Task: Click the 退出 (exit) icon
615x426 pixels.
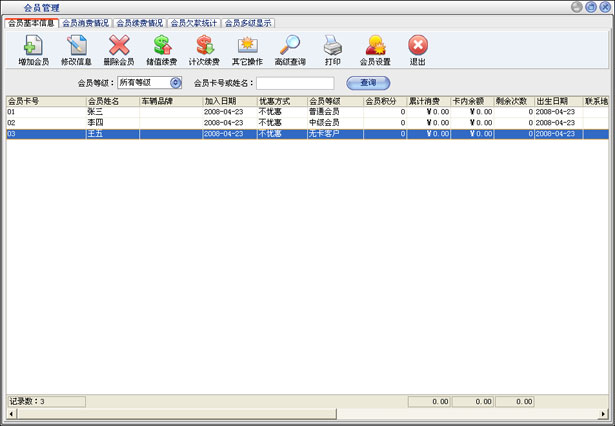Action: point(418,49)
